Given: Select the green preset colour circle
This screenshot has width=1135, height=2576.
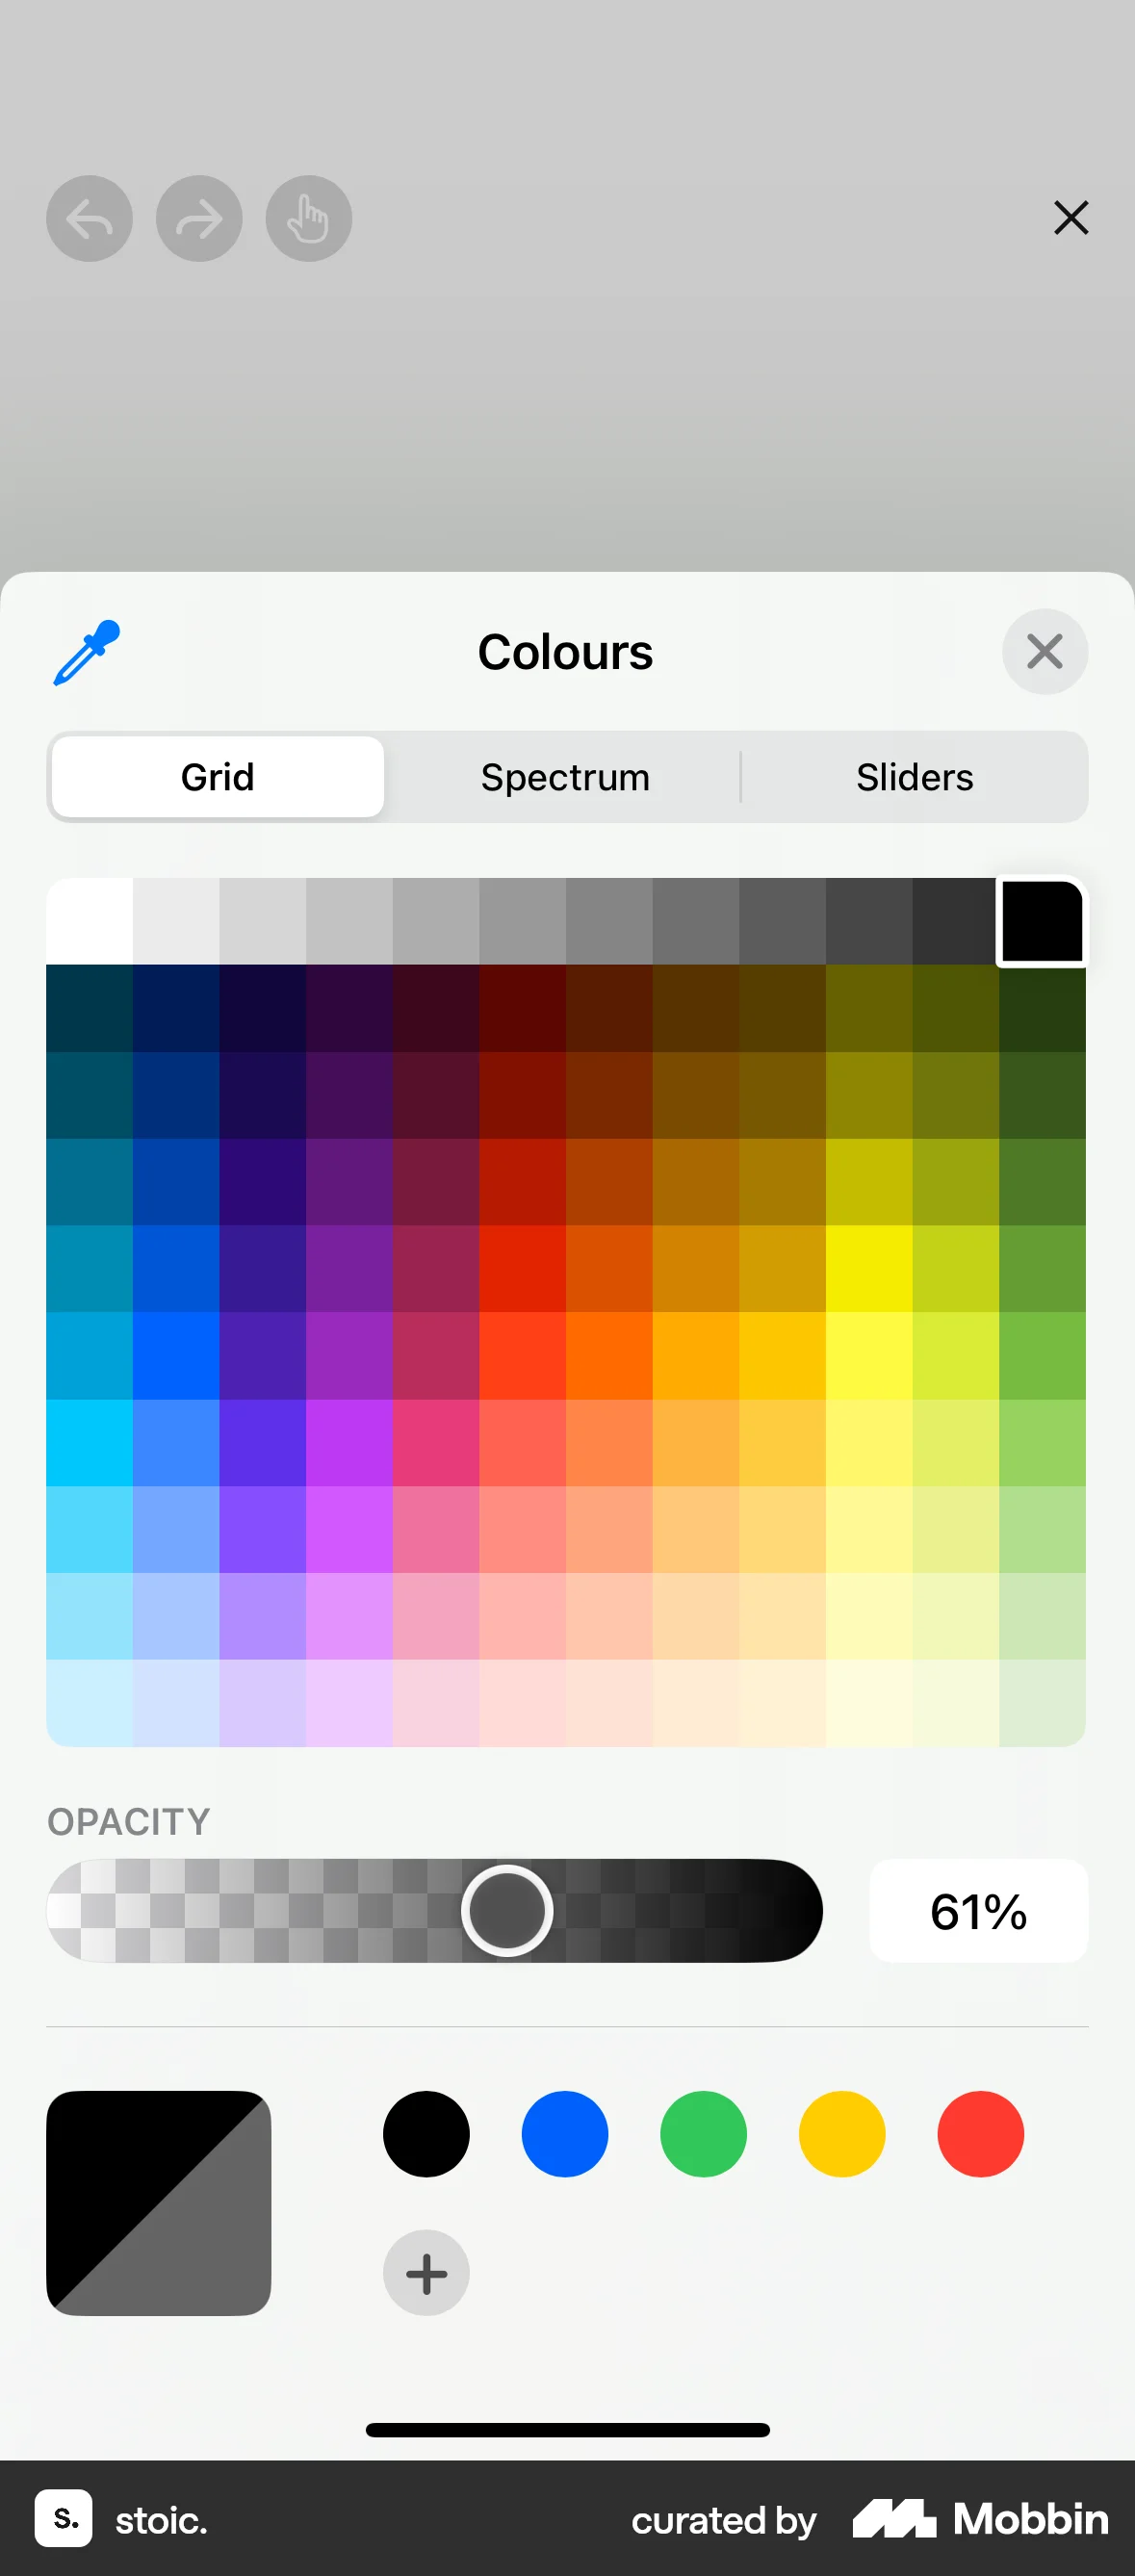Looking at the screenshot, I should pos(702,2133).
